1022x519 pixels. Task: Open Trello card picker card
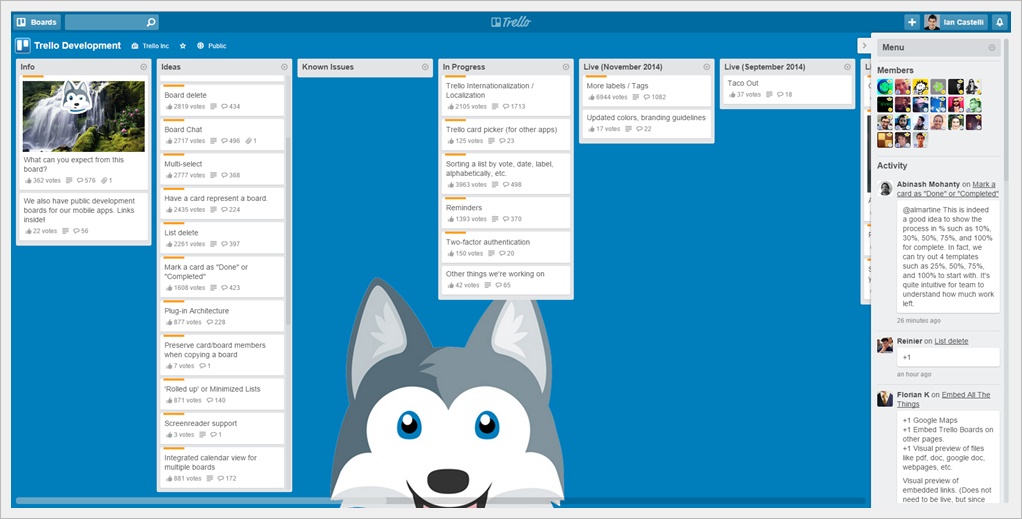coord(506,134)
